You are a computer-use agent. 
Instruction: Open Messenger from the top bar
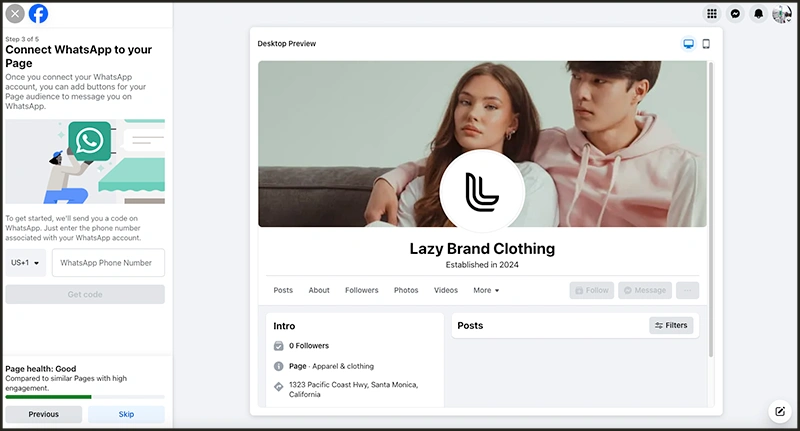735,14
